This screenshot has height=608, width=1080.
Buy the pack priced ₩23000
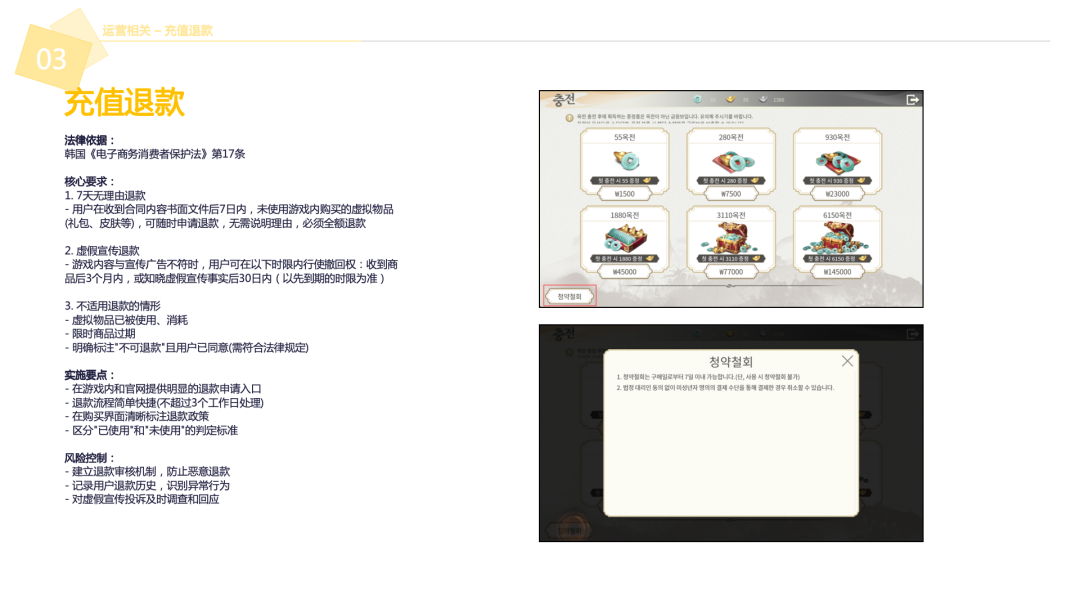837,194
